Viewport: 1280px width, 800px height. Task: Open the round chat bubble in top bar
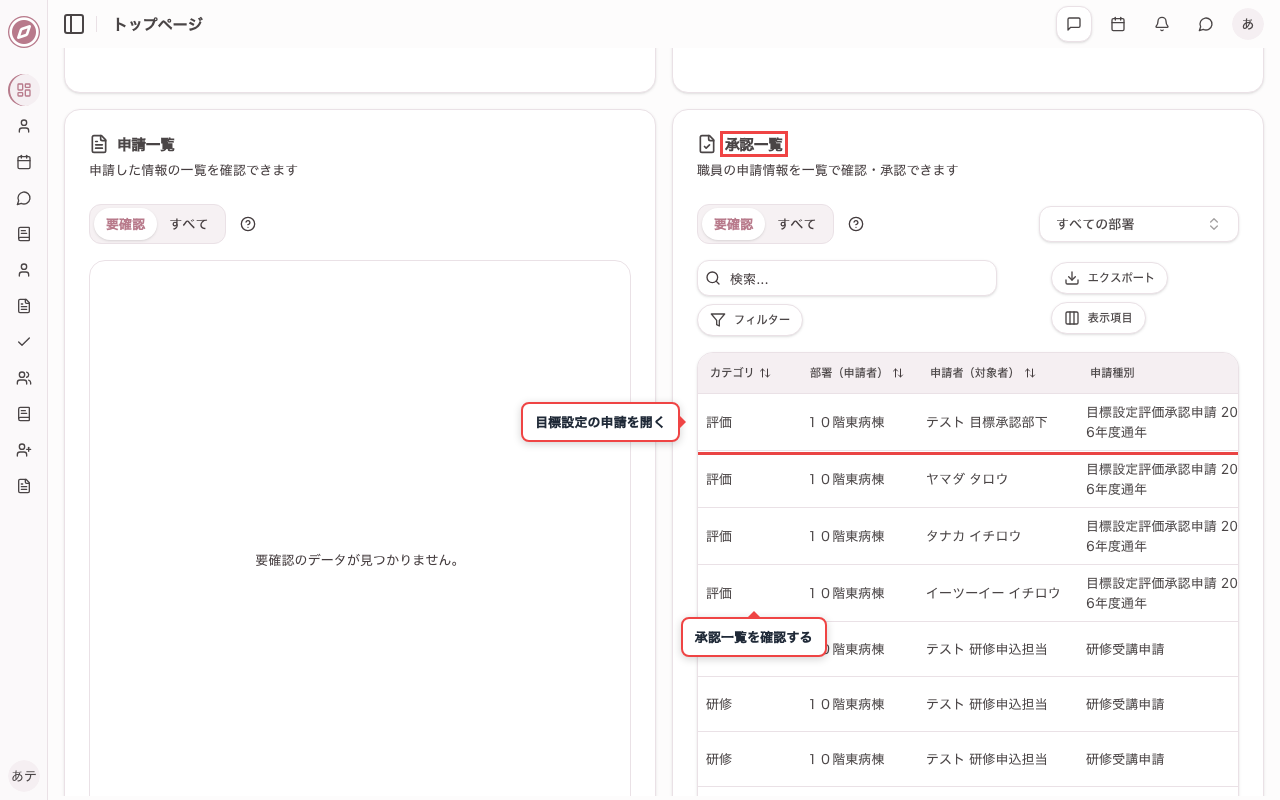tap(1206, 24)
